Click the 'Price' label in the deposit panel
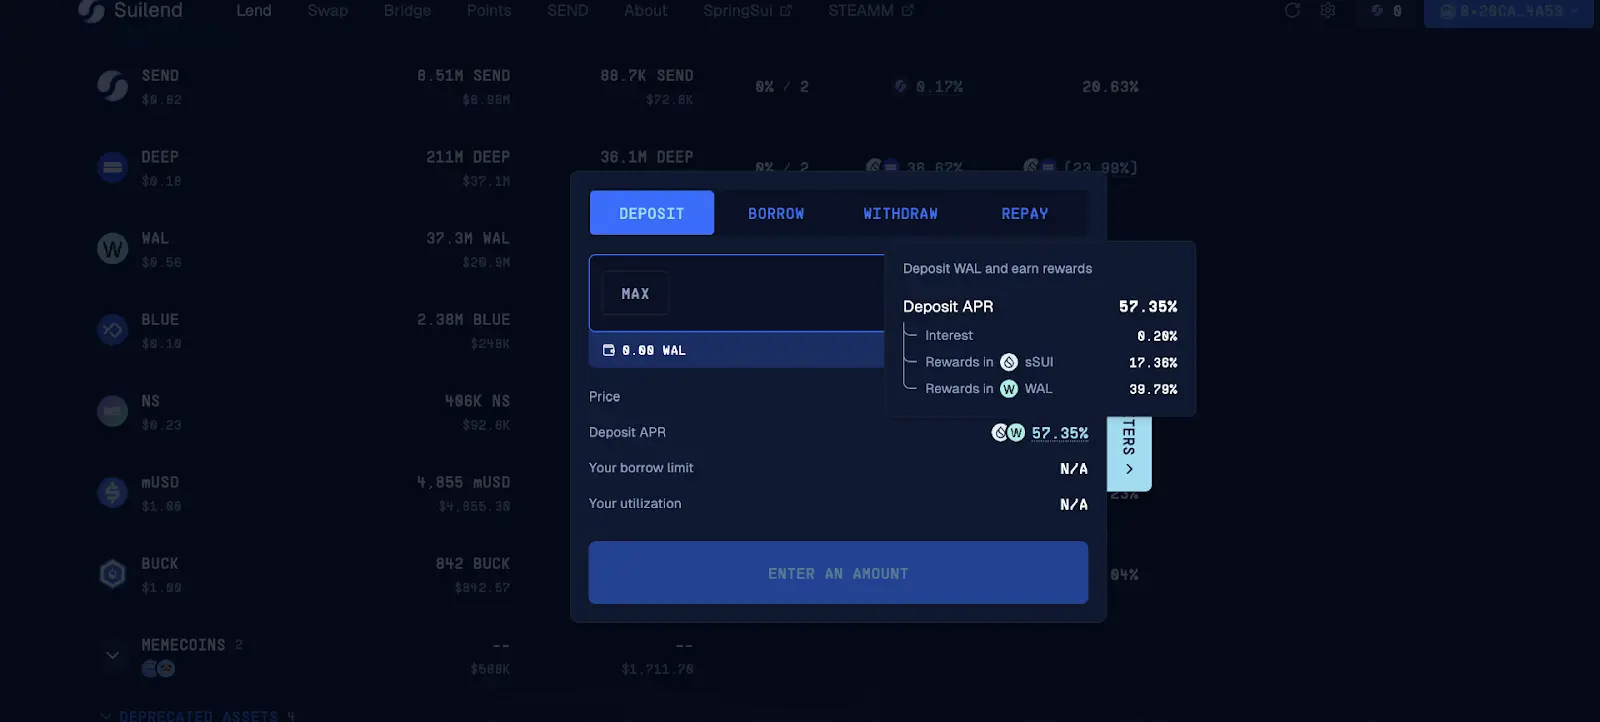This screenshot has height=722, width=1600. pyautogui.click(x=604, y=397)
